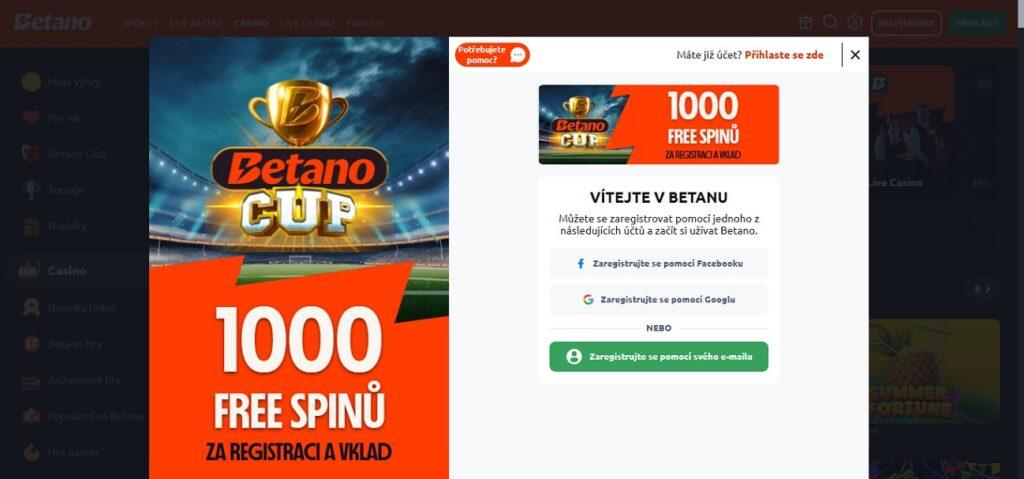Close the registration dialog
Screen dimensions: 1024x479
855,55
